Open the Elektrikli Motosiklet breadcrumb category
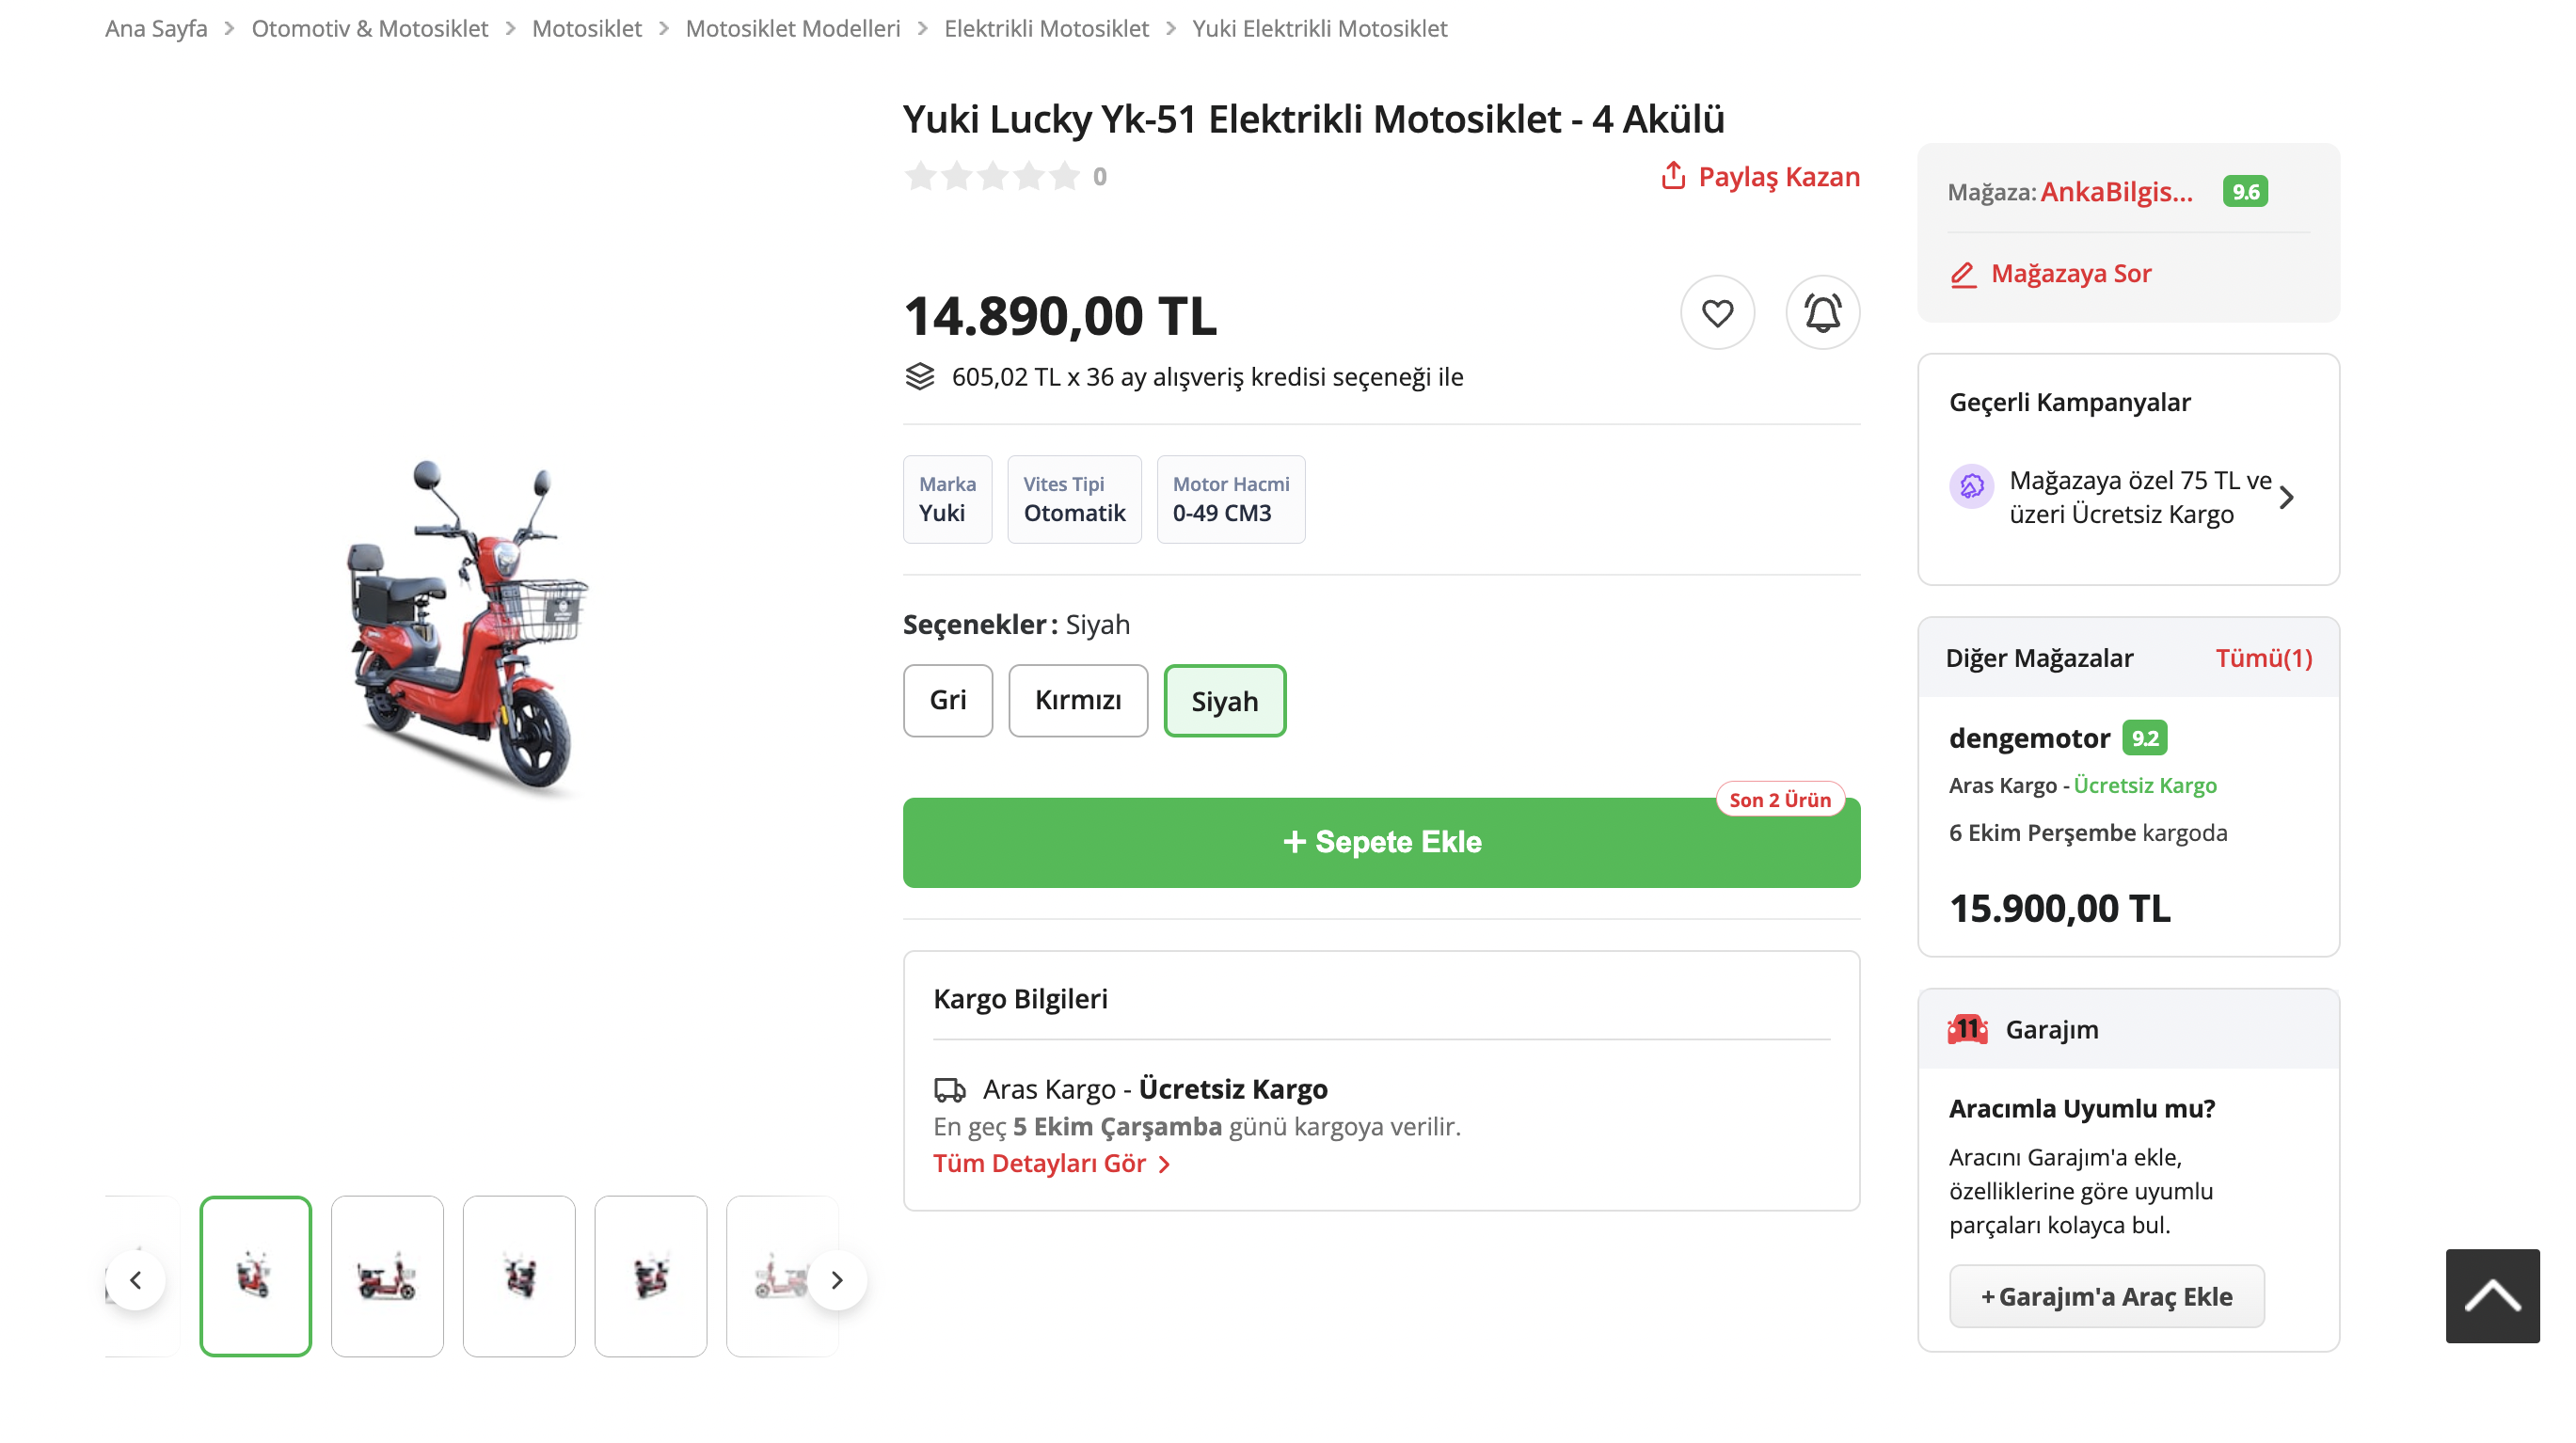 click(1046, 28)
